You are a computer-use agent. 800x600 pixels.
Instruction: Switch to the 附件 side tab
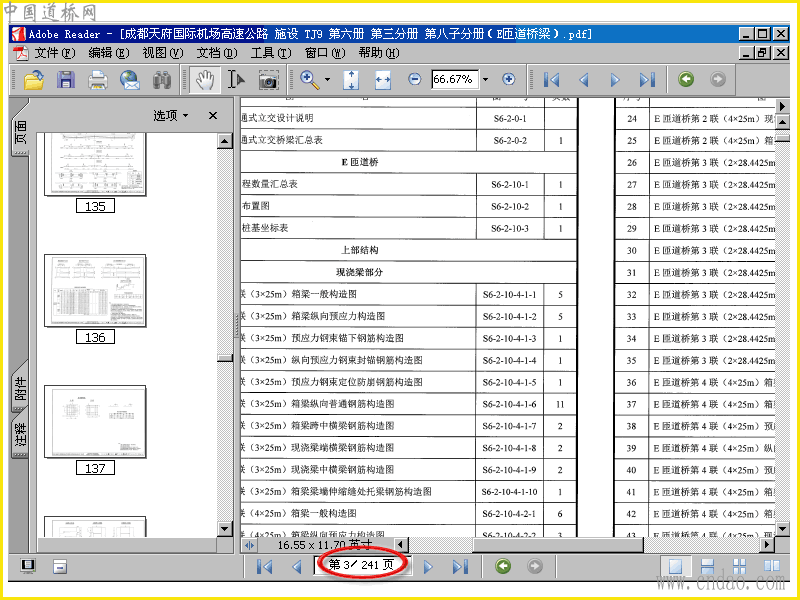[20, 389]
